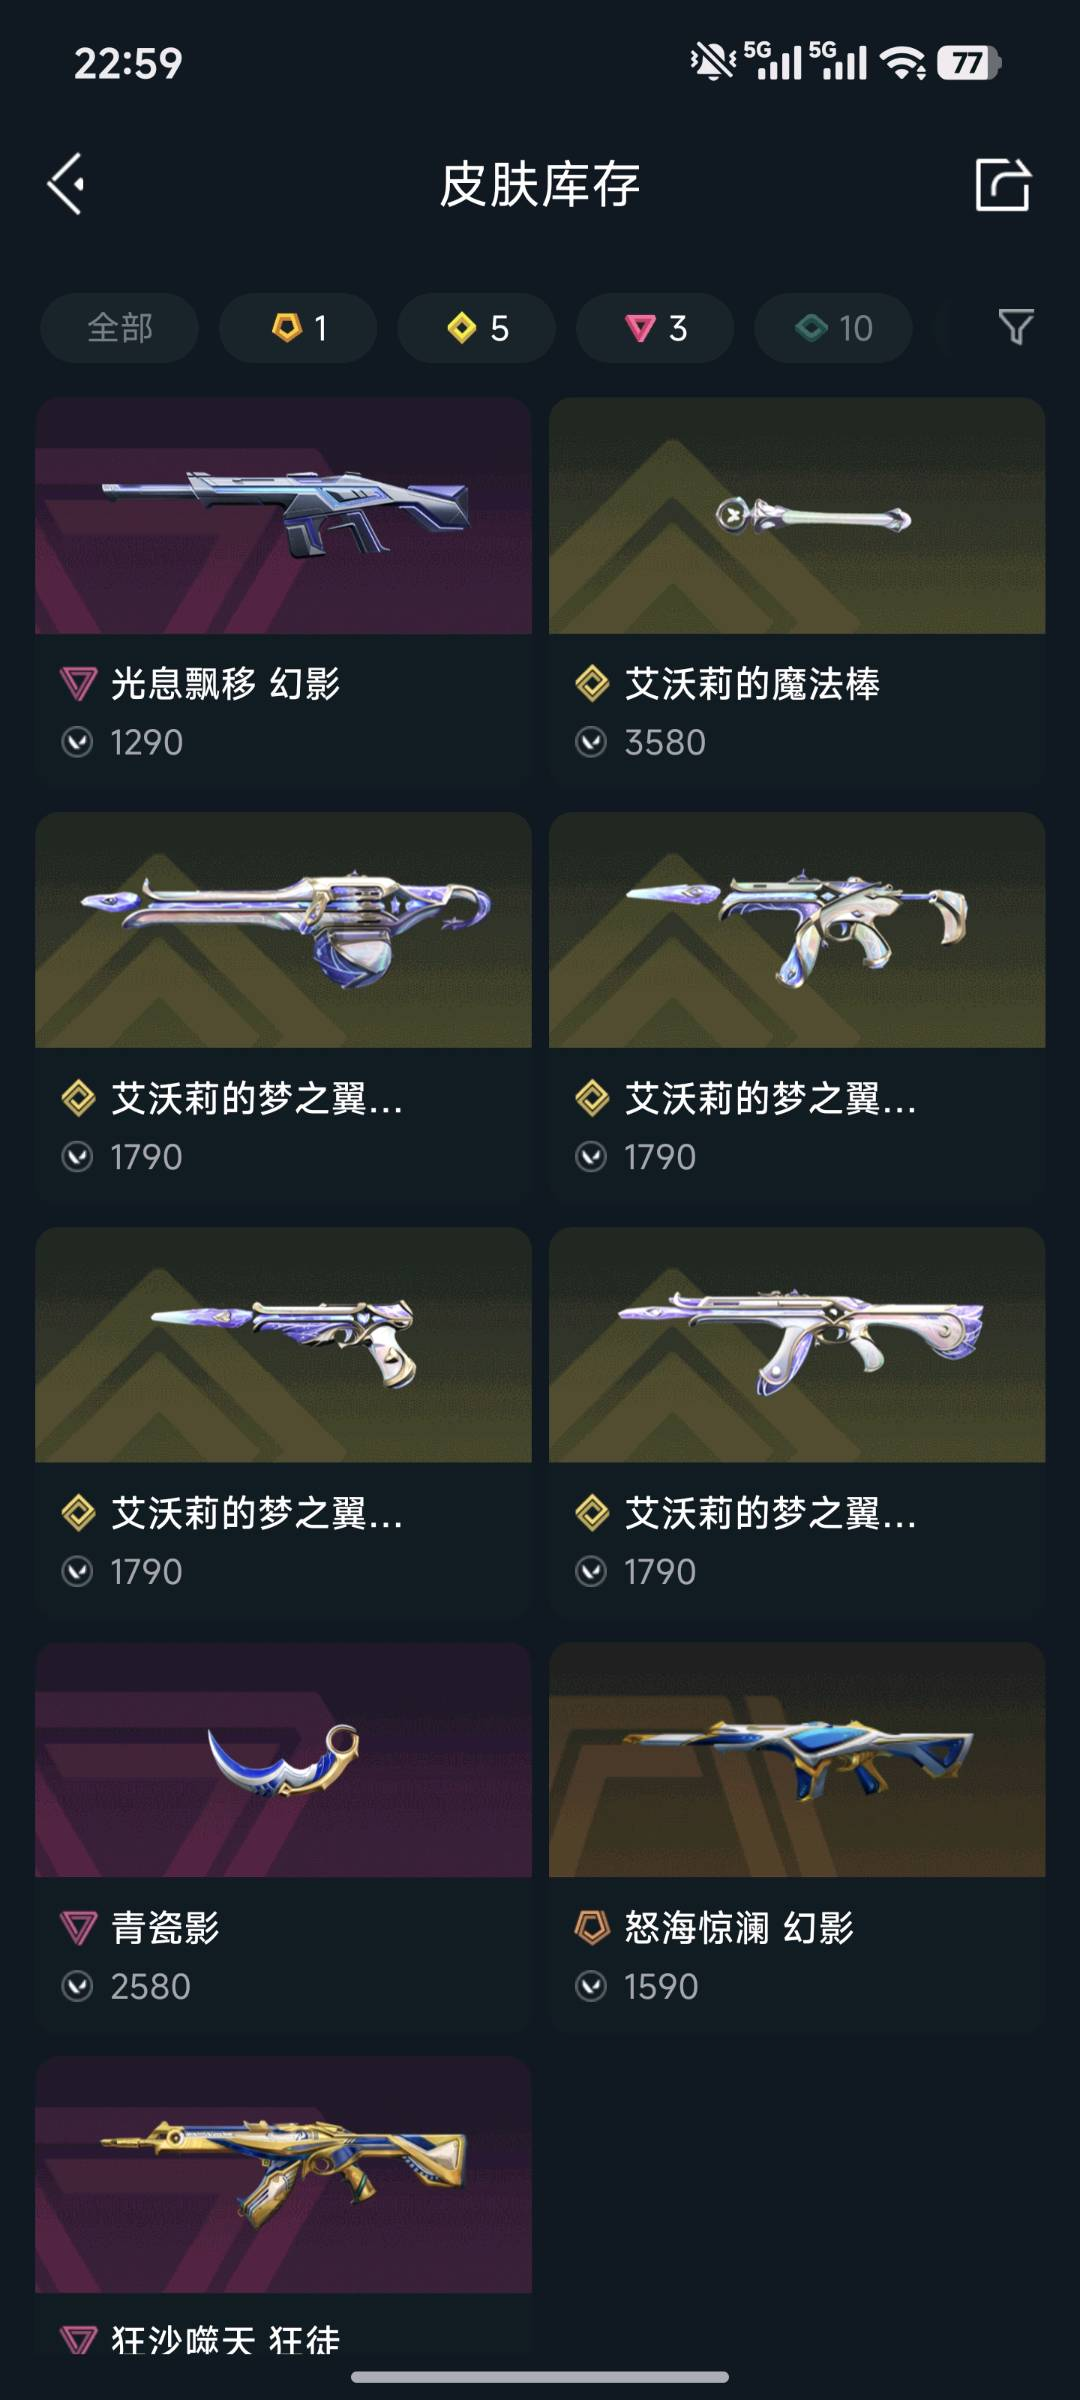Viewport: 1080px width, 2400px height.
Task: Select green tier chip showing 10
Action: tap(833, 328)
